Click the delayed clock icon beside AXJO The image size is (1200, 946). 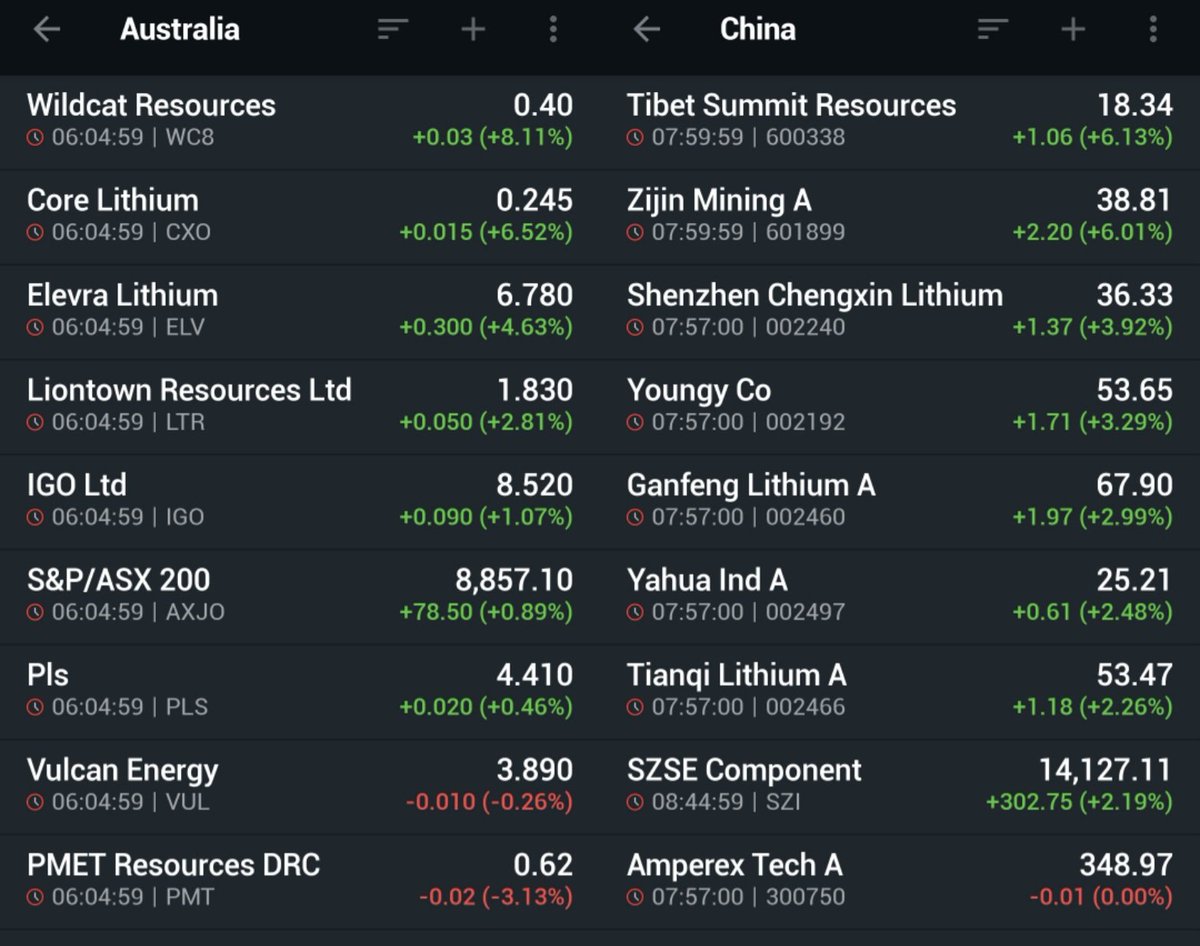coord(36,613)
